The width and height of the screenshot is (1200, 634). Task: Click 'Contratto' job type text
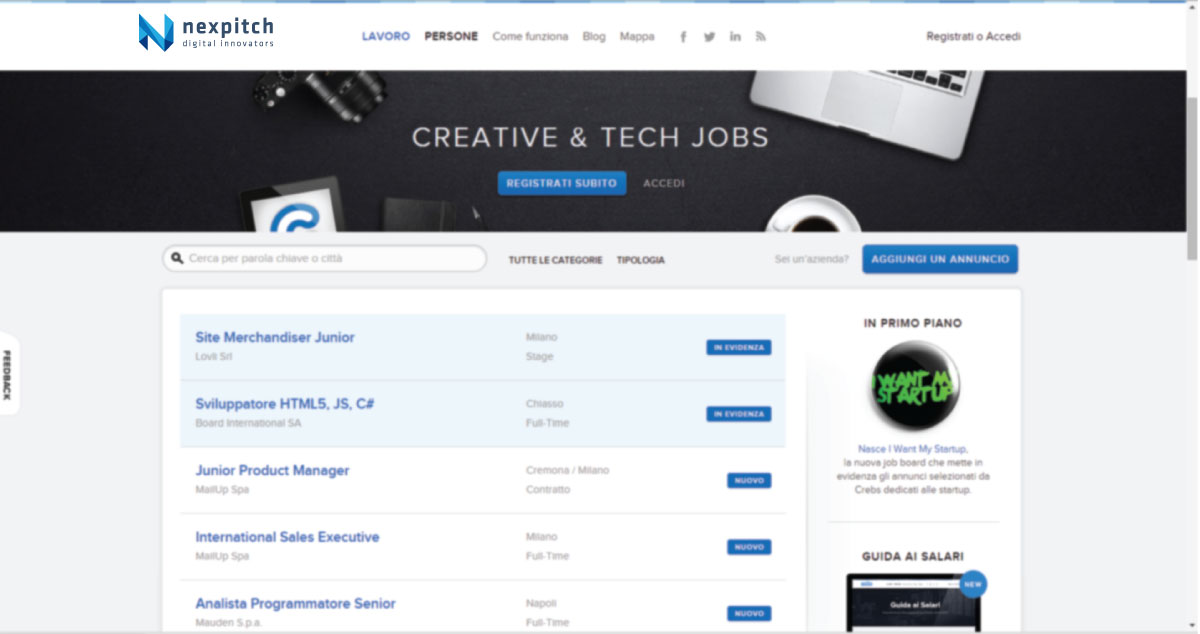pos(548,490)
